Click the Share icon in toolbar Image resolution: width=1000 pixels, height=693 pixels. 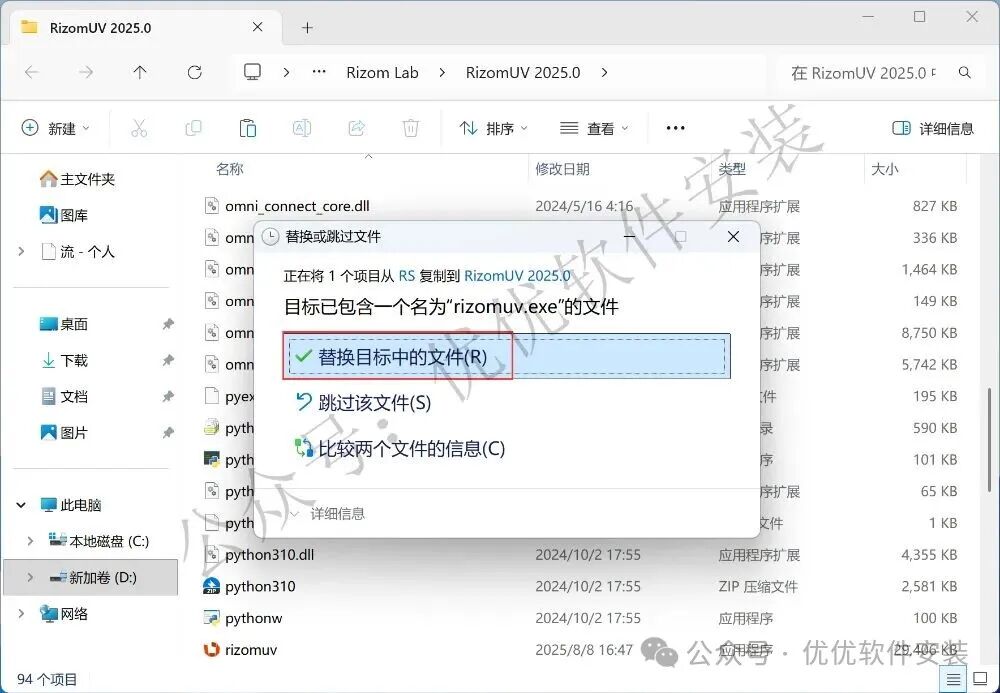click(x=357, y=128)
